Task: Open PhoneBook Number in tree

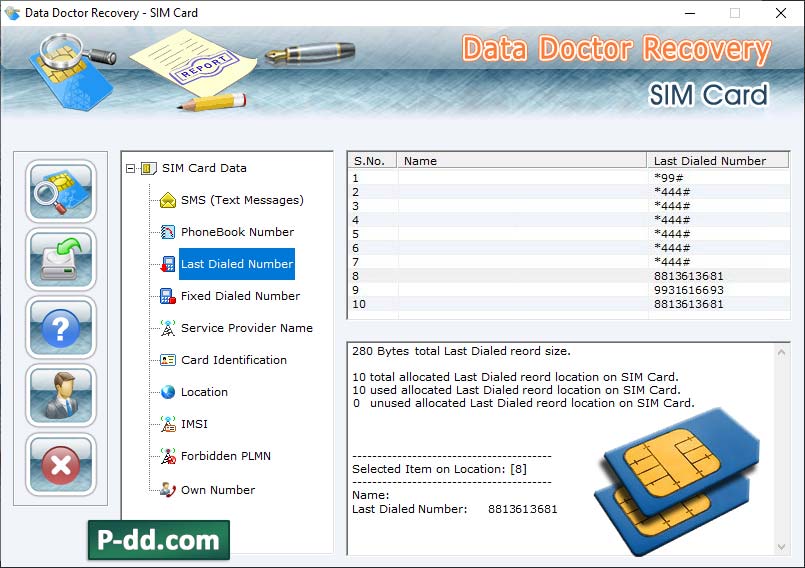Action: (x=237, y=232)
